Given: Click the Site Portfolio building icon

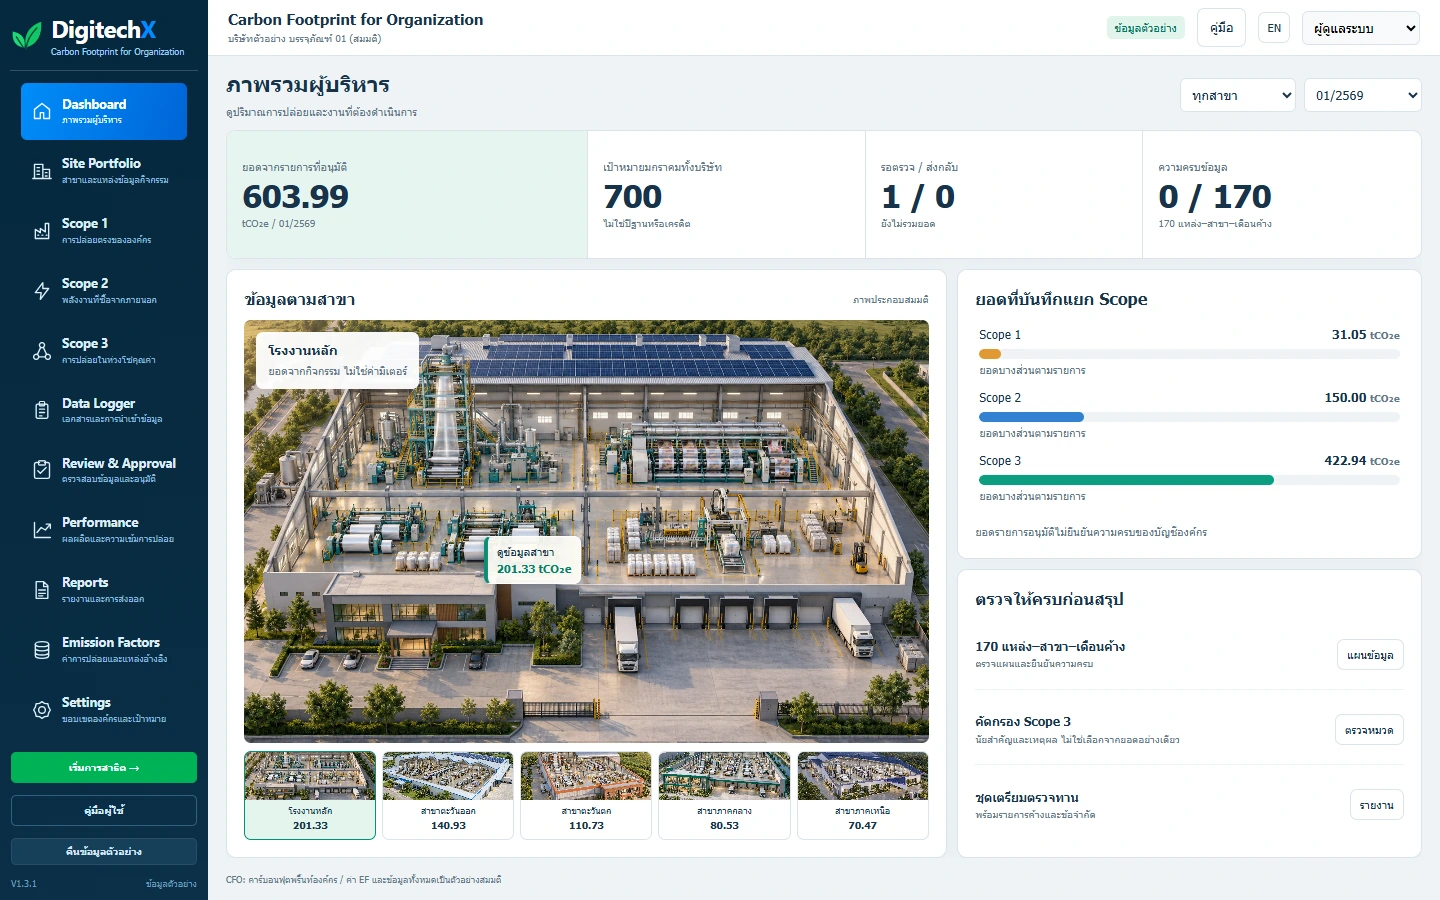Looking at the screenshot, I should point(42,171).
